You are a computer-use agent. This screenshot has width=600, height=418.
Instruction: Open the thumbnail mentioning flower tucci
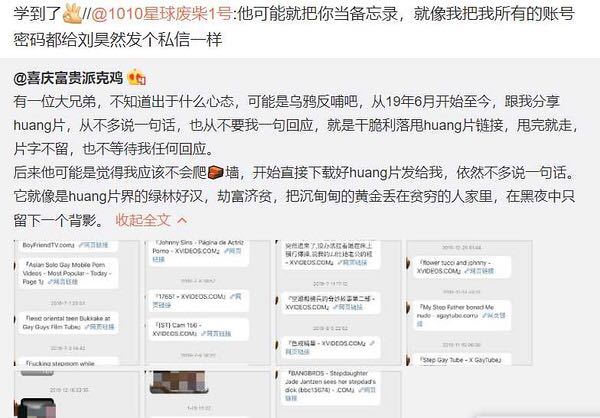click(x=470, y=302)
